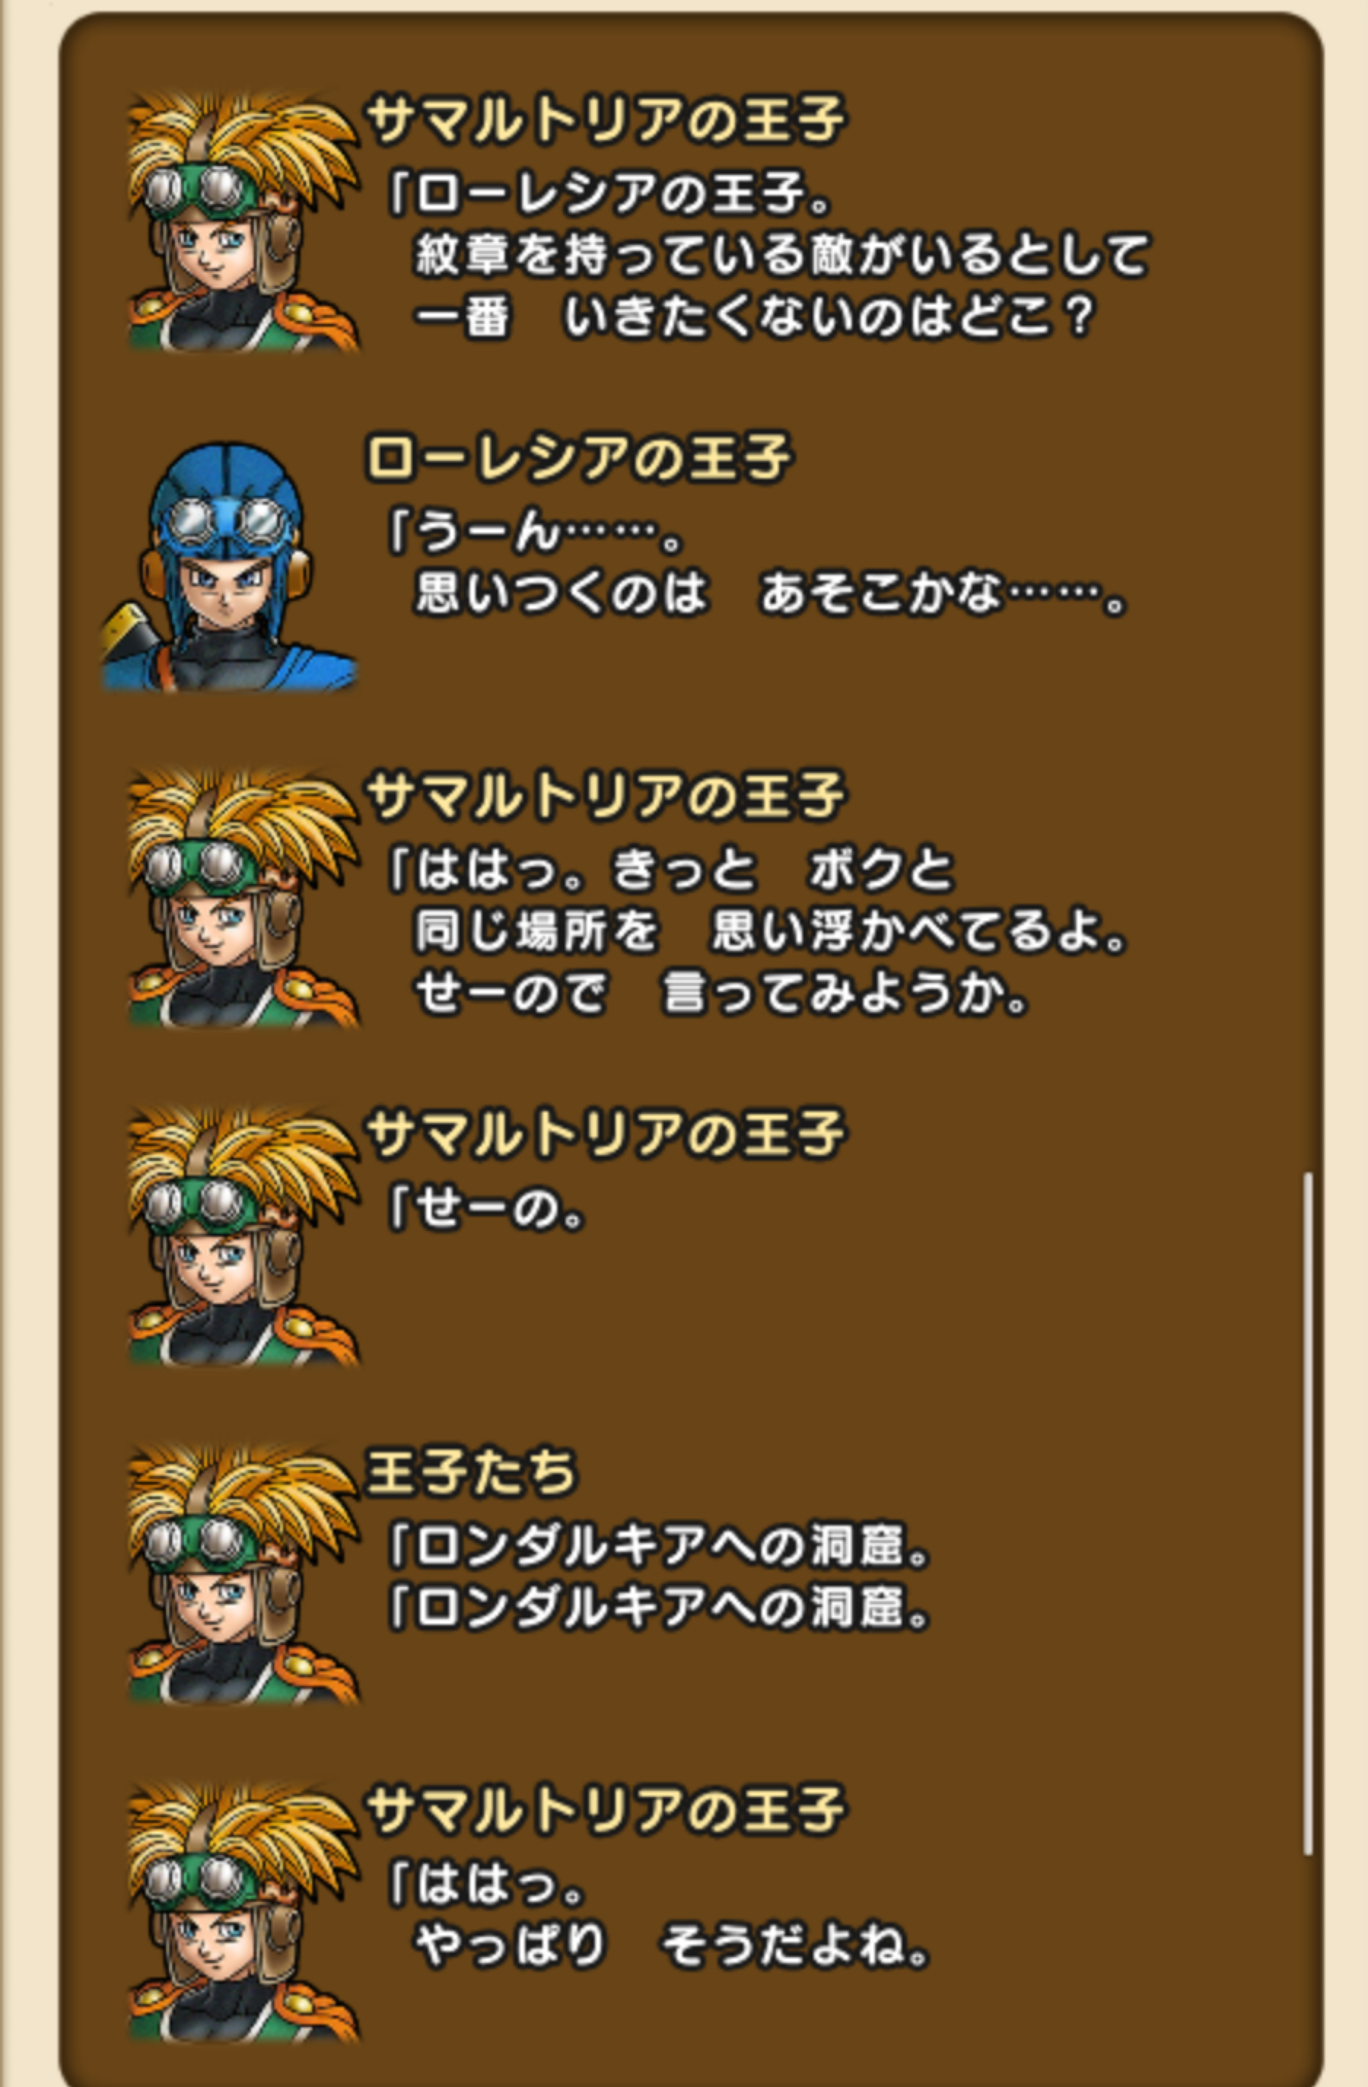
Task: Click the text やっぱり そうだよね。
Action: tap(672, 1946)
